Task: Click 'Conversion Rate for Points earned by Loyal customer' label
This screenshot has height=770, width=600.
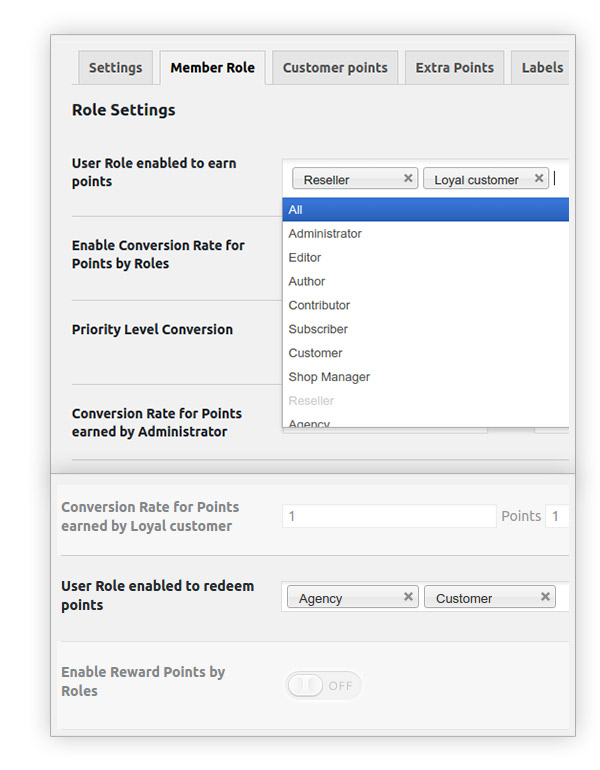Action: click(150, 516)
